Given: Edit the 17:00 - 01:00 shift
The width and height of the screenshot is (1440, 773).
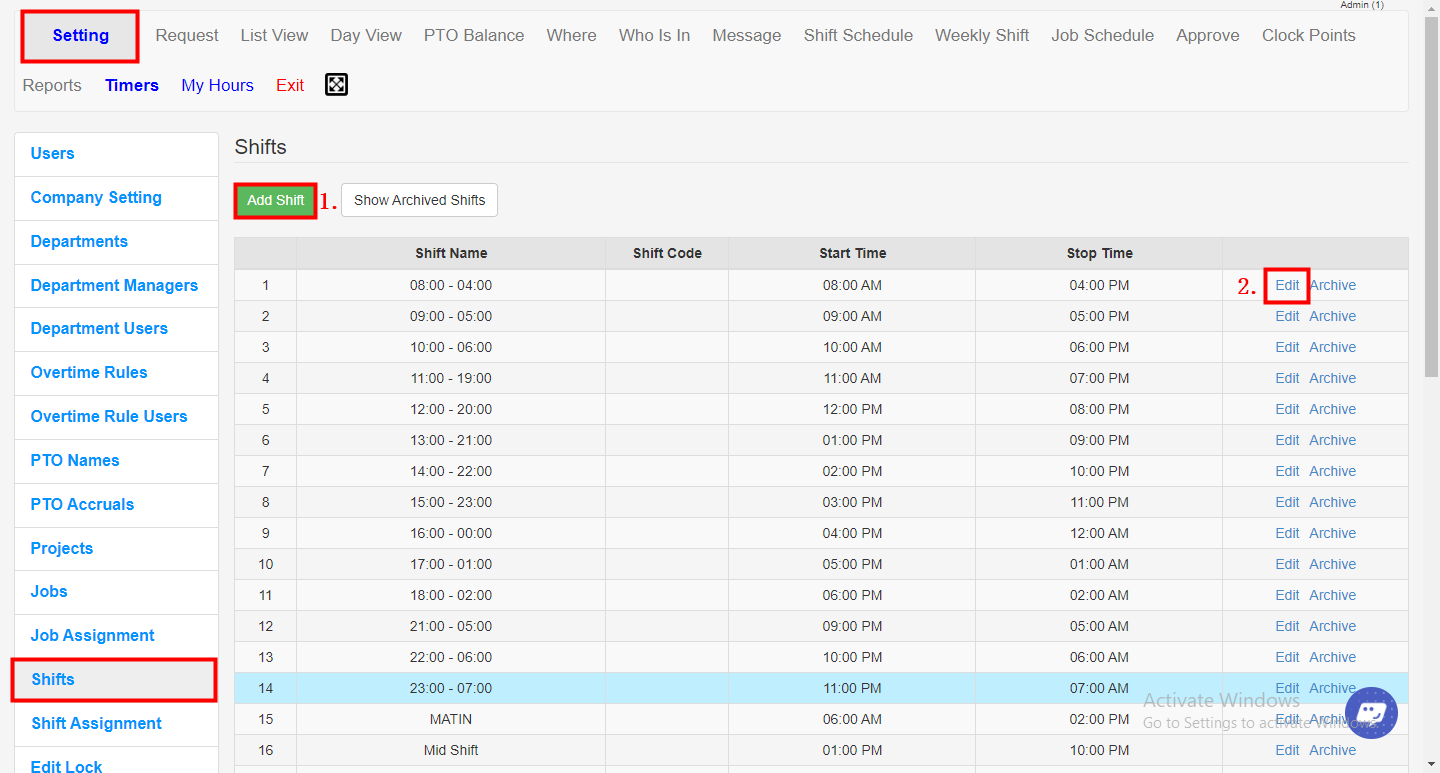Looking at the screenshot, I should point(1287,564).
